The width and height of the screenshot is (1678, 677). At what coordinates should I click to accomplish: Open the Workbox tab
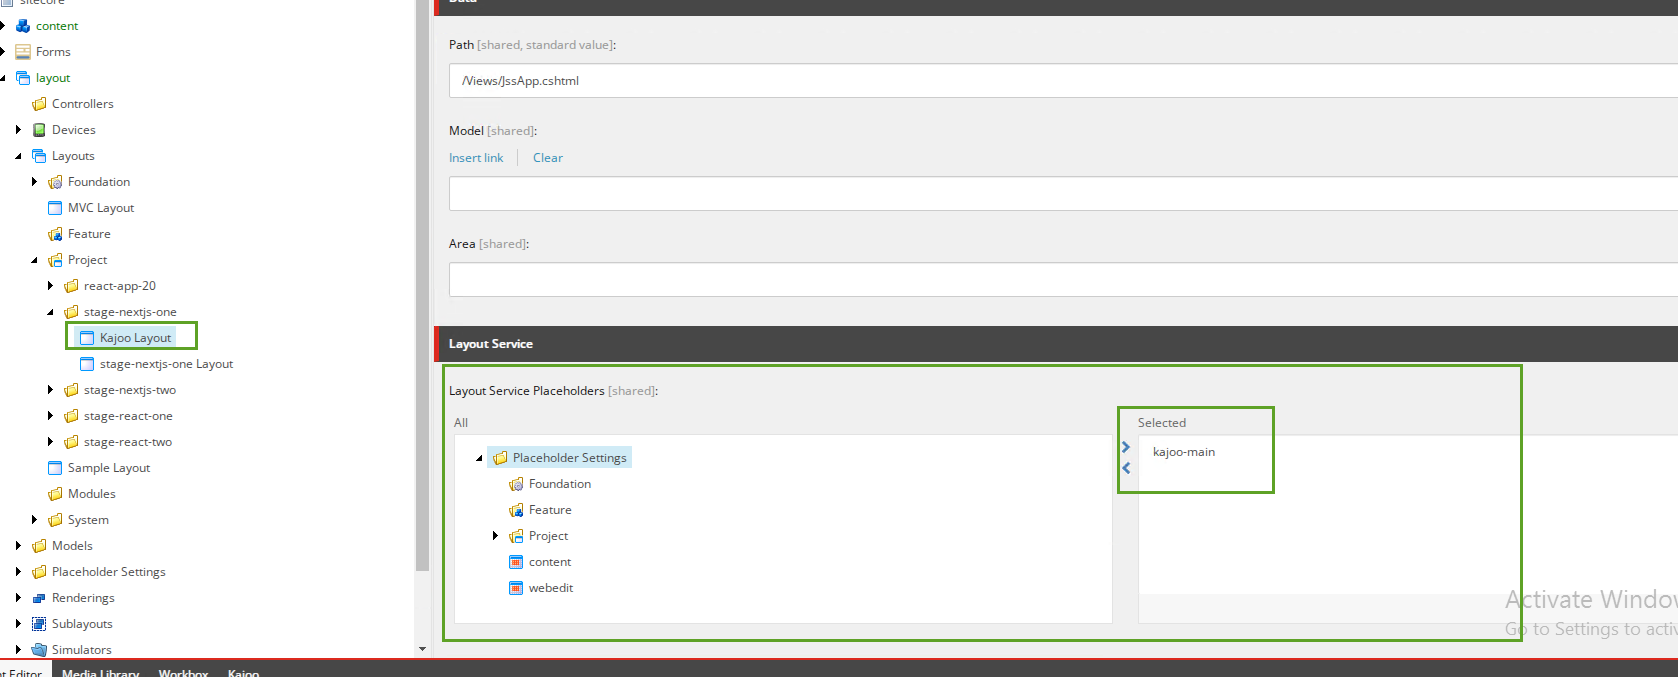point(183,672)
